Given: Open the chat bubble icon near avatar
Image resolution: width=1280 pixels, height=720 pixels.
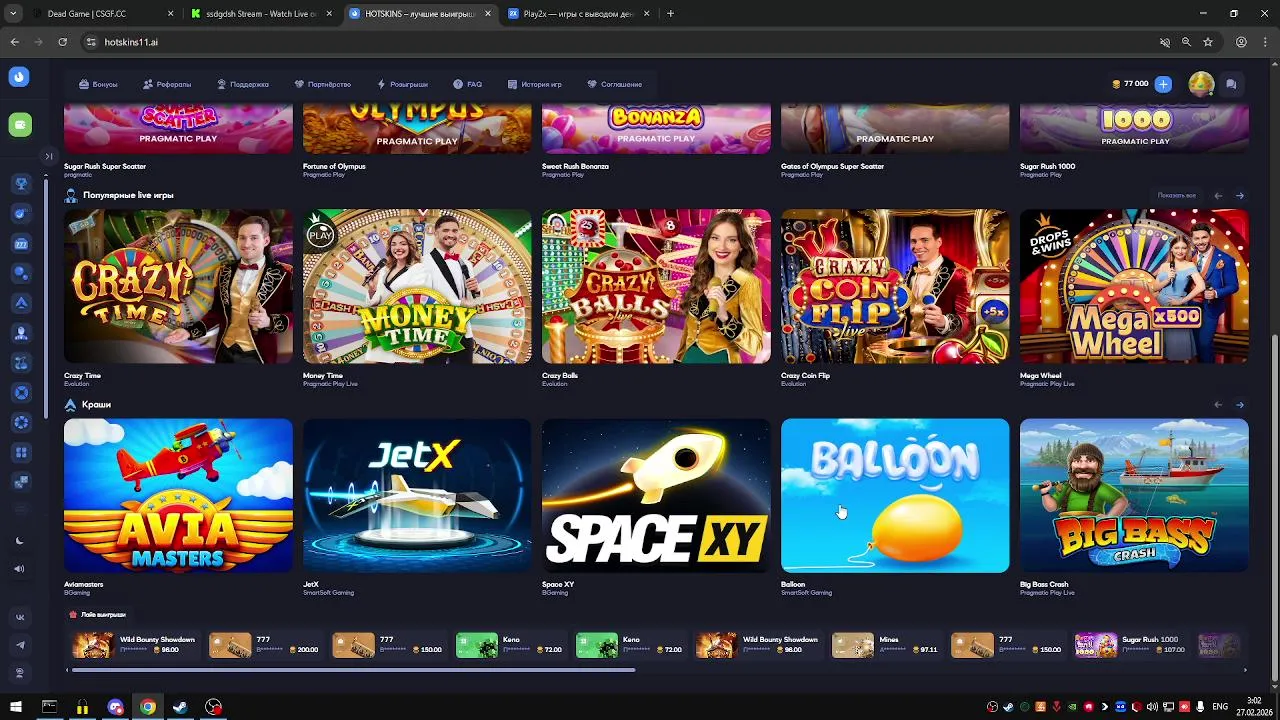Looking at the screenshot, I should [1231, 84].
